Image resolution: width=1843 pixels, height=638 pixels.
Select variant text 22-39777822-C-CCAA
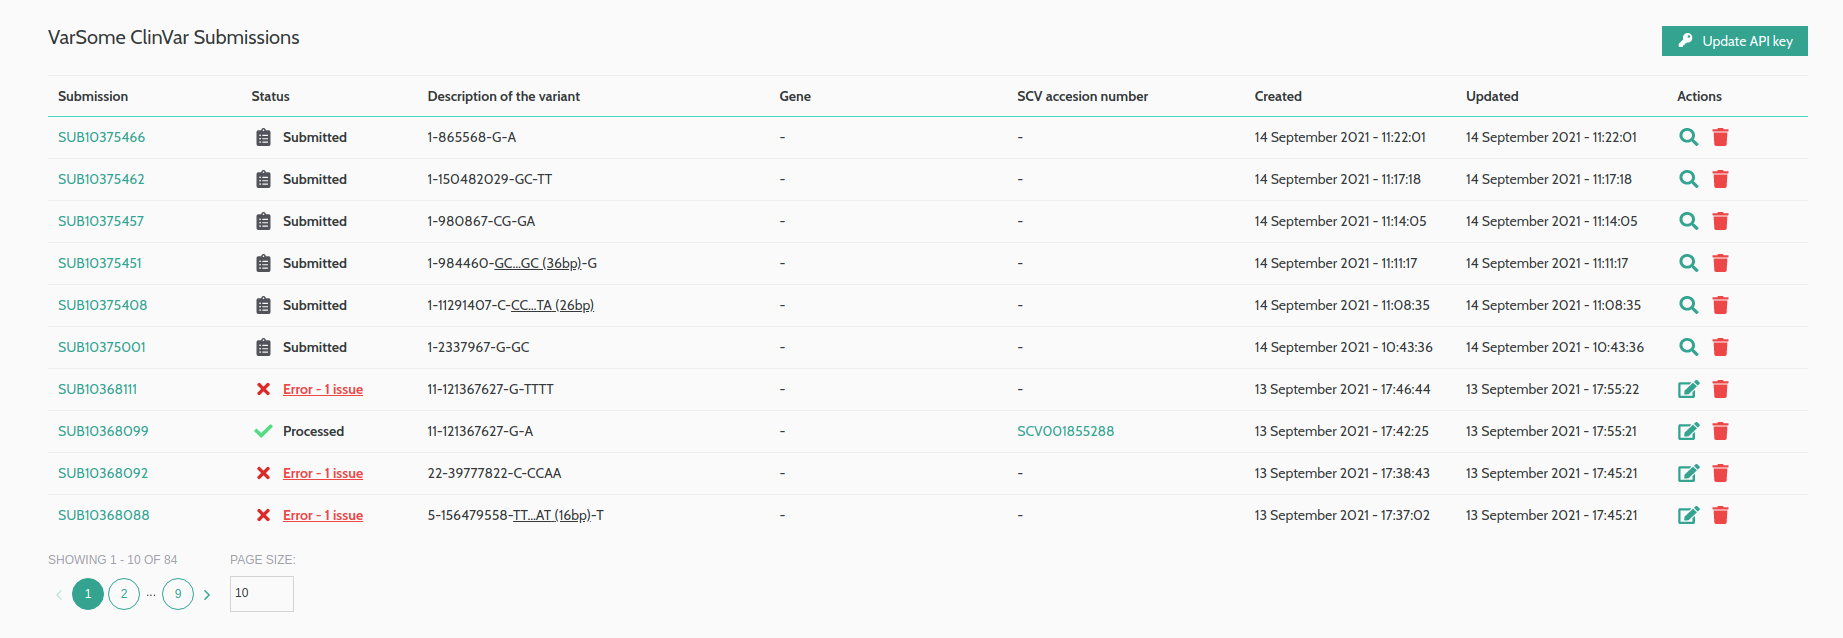pyautogui.click(x=494, y=473)
